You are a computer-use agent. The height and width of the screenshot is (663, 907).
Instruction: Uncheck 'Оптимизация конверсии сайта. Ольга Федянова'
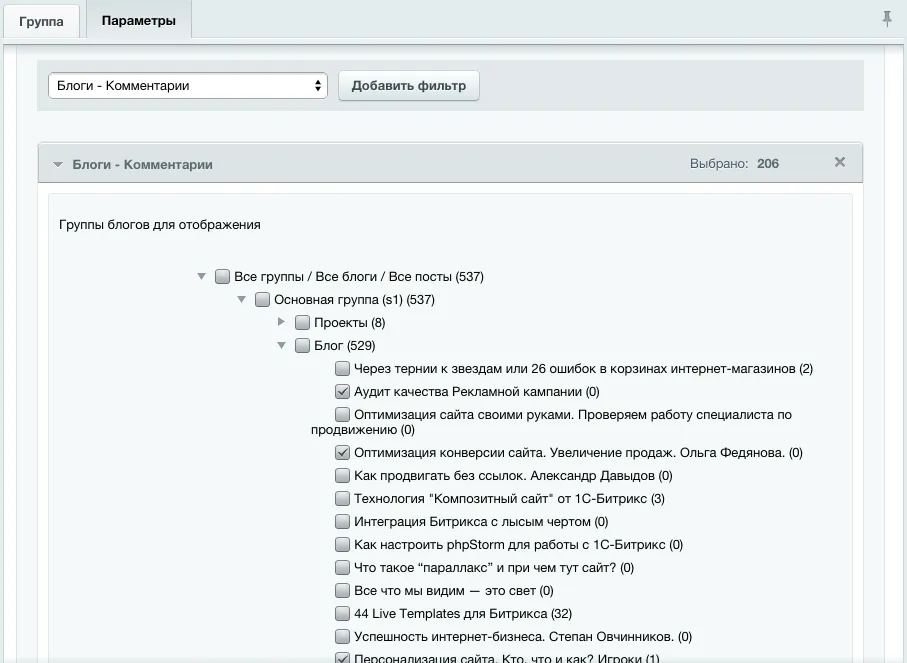coord(340,452)
